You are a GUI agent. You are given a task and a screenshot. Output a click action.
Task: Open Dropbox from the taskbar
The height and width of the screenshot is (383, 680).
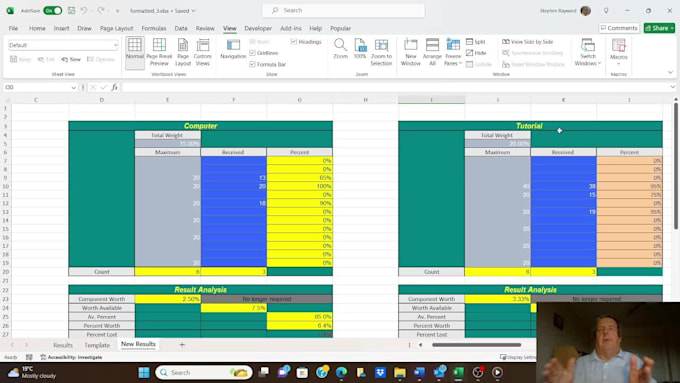[380, 372]
